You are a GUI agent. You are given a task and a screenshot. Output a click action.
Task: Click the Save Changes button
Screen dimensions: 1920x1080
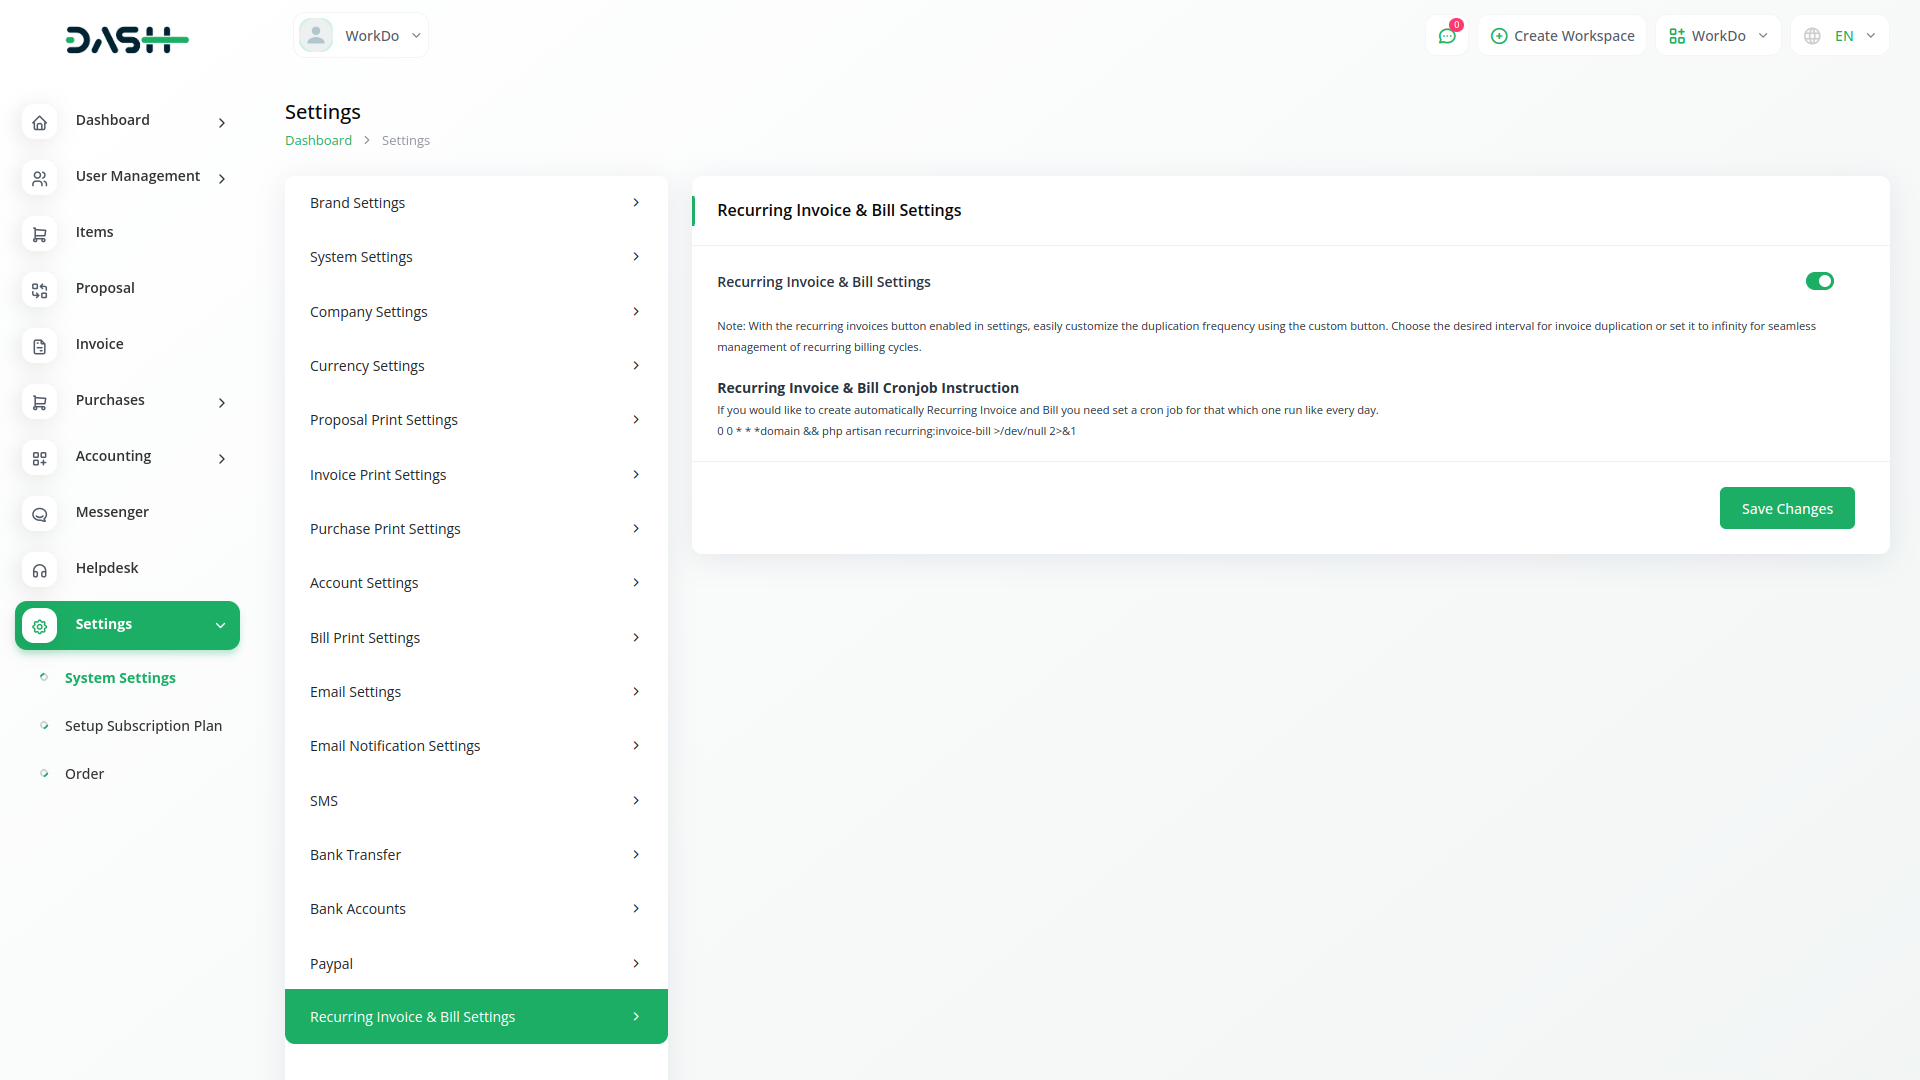coord(1786,508)
